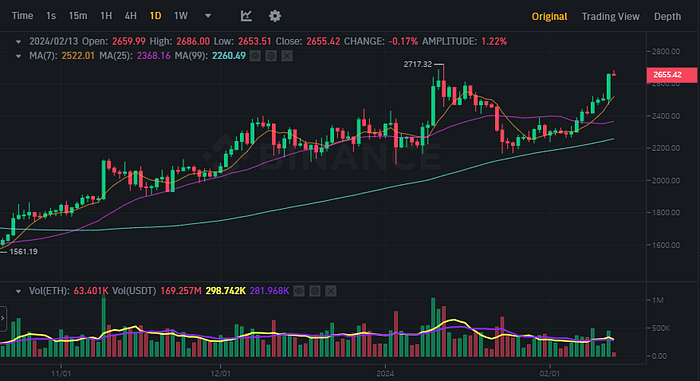This screenshot has height=381, width=700.
Task: Click the Open value 2659.99
Action: 129,42
